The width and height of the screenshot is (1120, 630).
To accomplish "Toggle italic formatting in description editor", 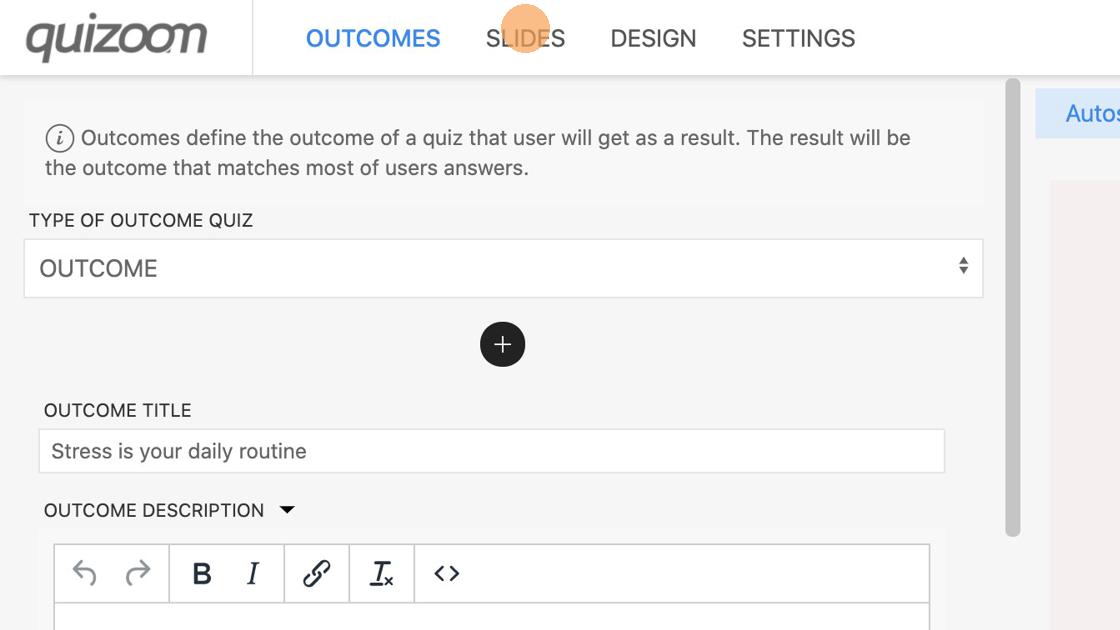I will 253,573.
